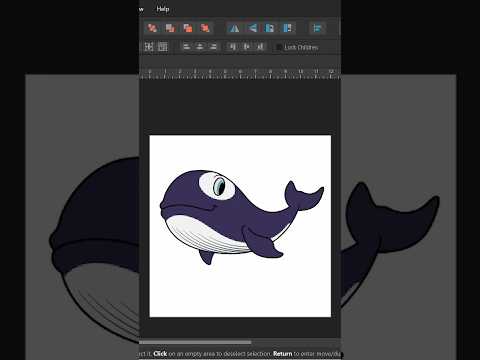Click the four-square grid icon in context toolbar

(x=149, y=47)
